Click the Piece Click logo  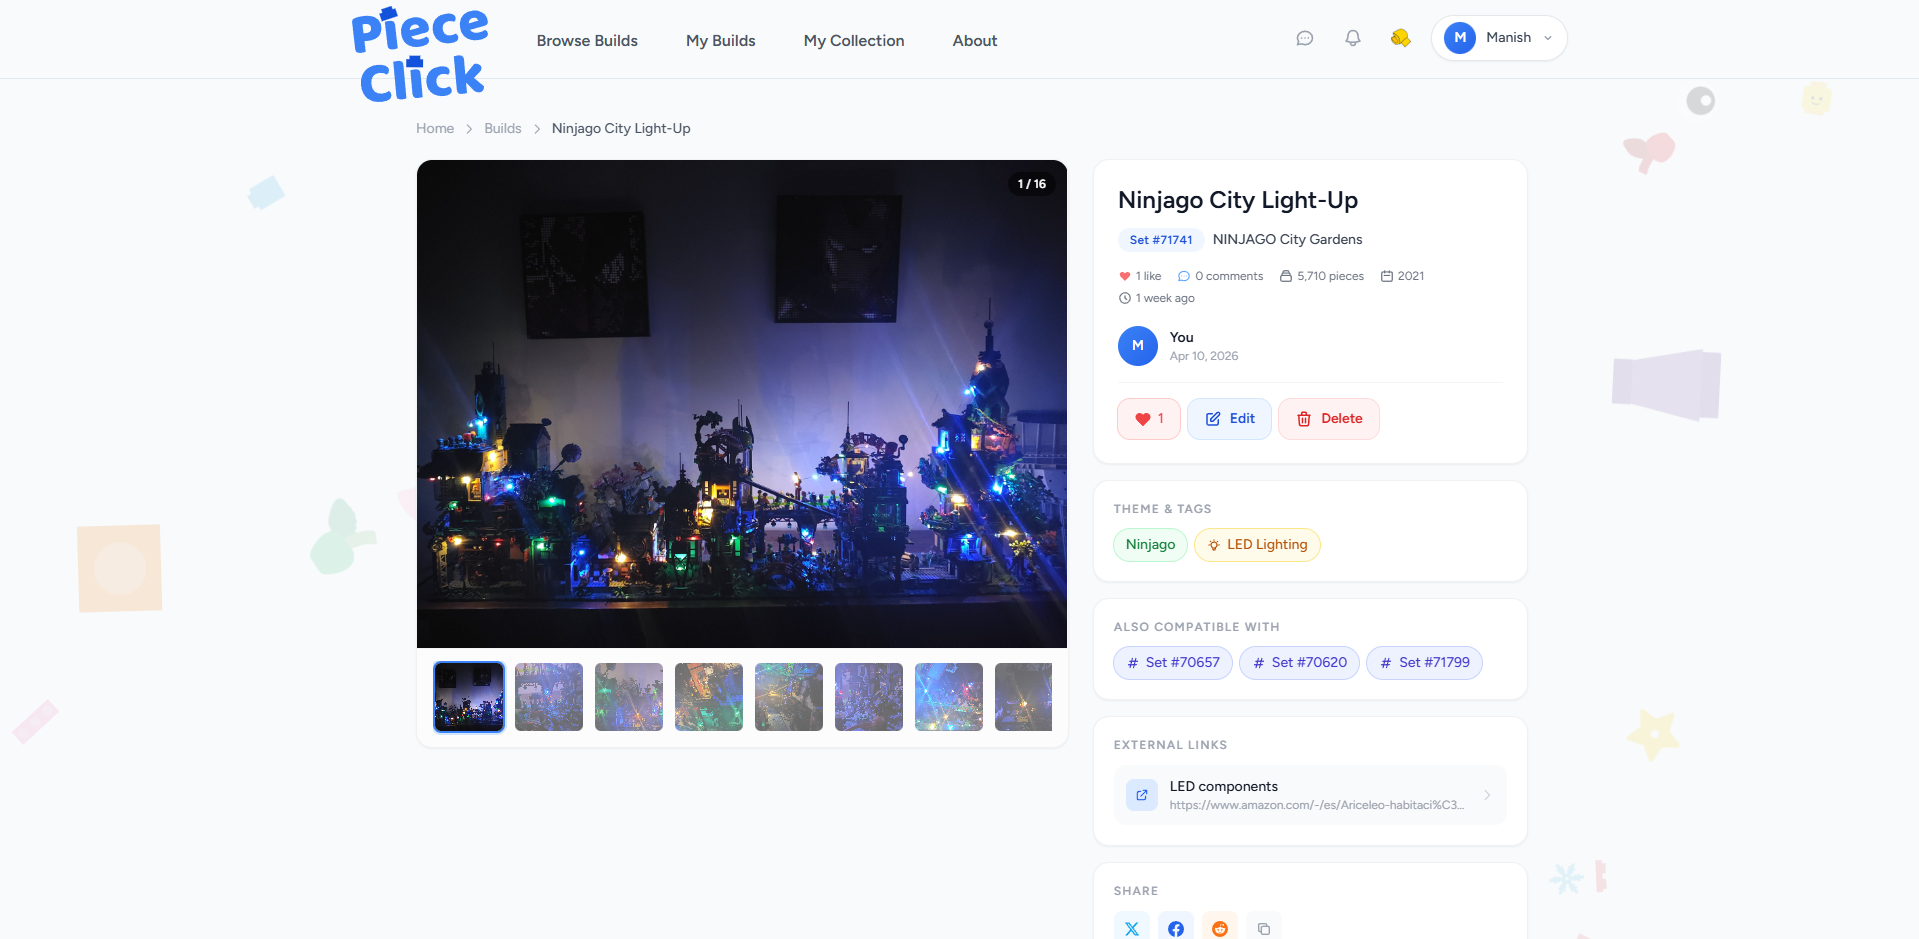420,54
